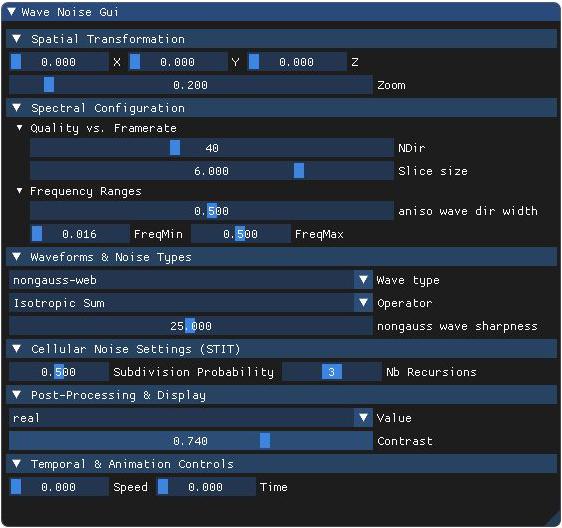Viewport: 562px width, 528px height.
Task: Open the Wave type dropdown arrow
Action: click(363, 280)
